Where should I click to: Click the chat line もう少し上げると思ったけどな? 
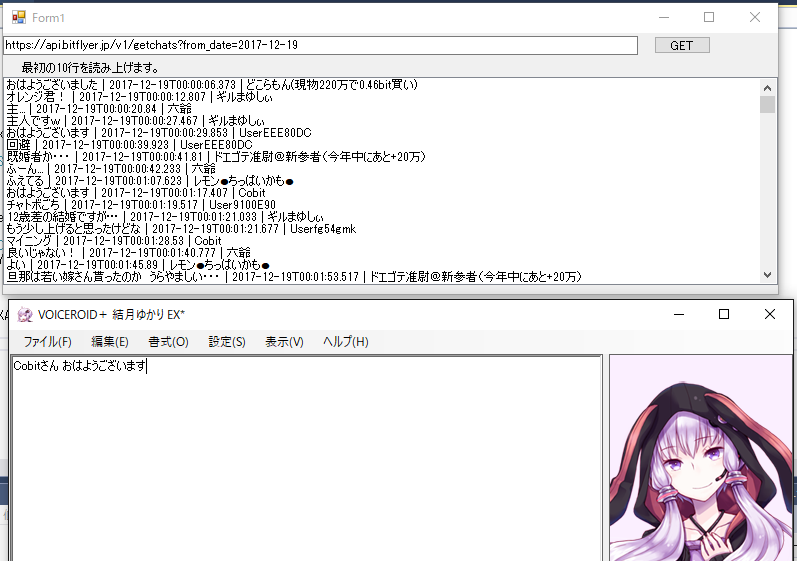[x=181, y=229]
